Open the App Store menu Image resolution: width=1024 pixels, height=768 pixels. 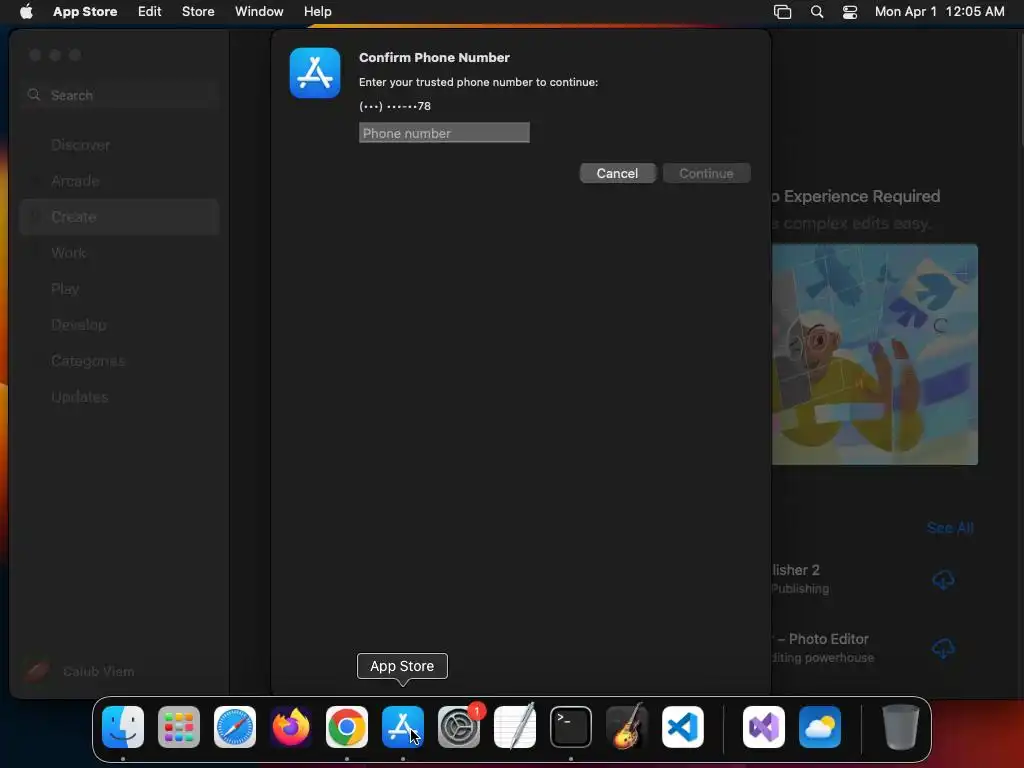coord(85,11)
